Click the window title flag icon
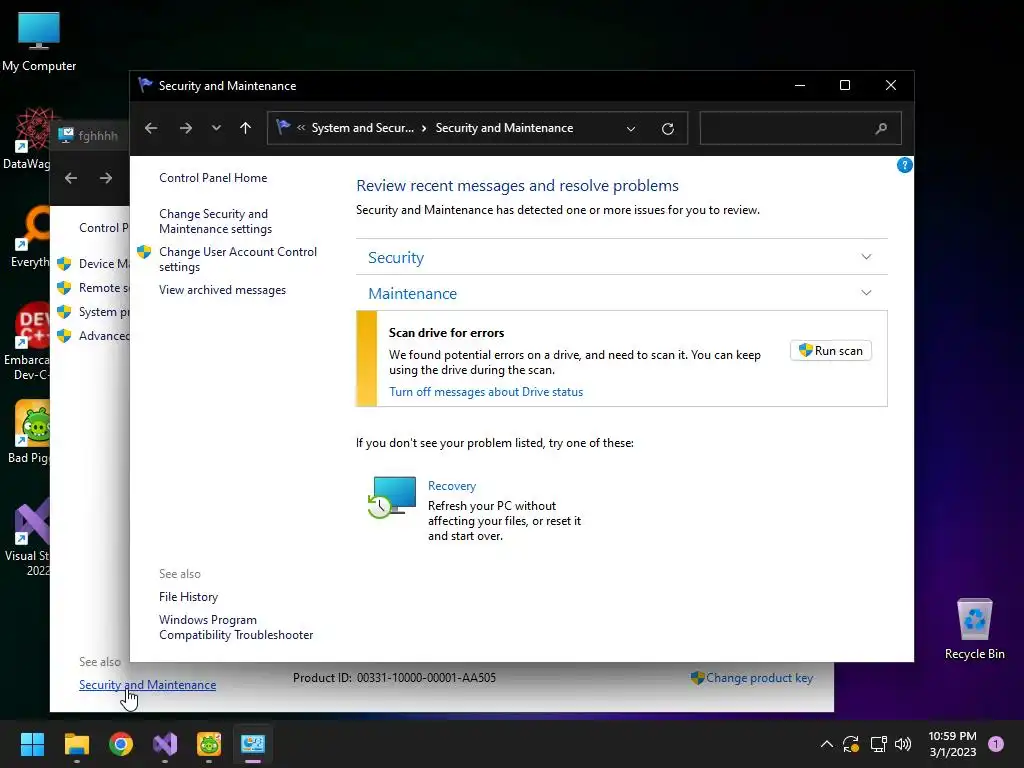The image size is (1024, 768). (x=145, y=85)
